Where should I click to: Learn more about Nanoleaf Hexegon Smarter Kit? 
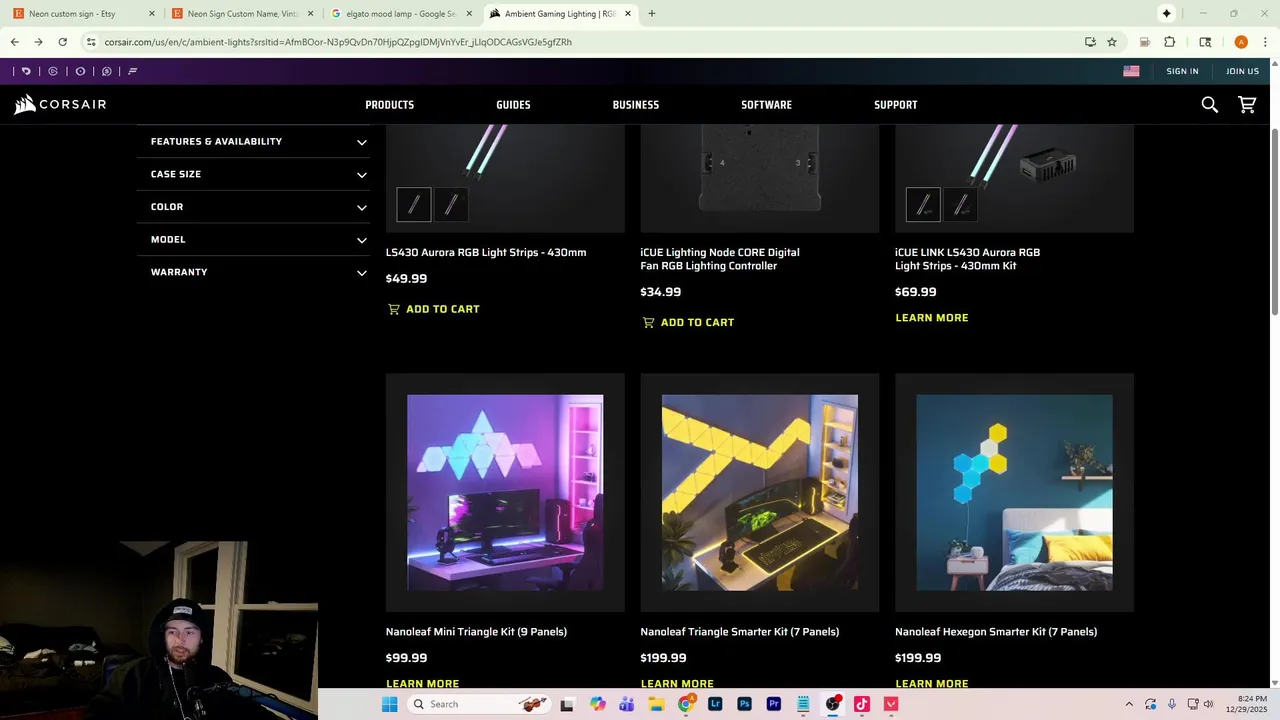click(x=932, y=683)
